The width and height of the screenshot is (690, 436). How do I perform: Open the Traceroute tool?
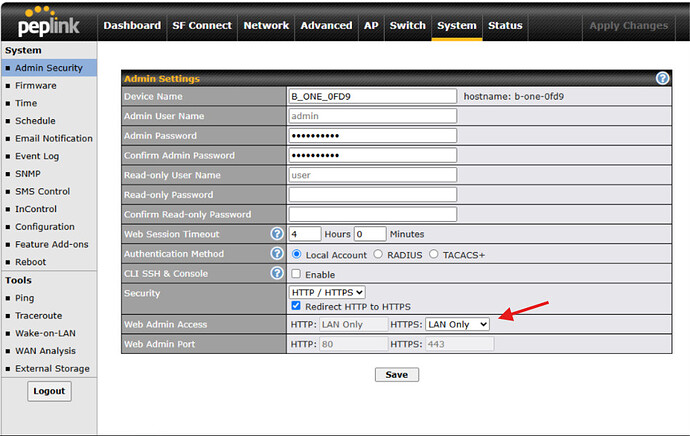pyautogui.click(x=39, y=315)
